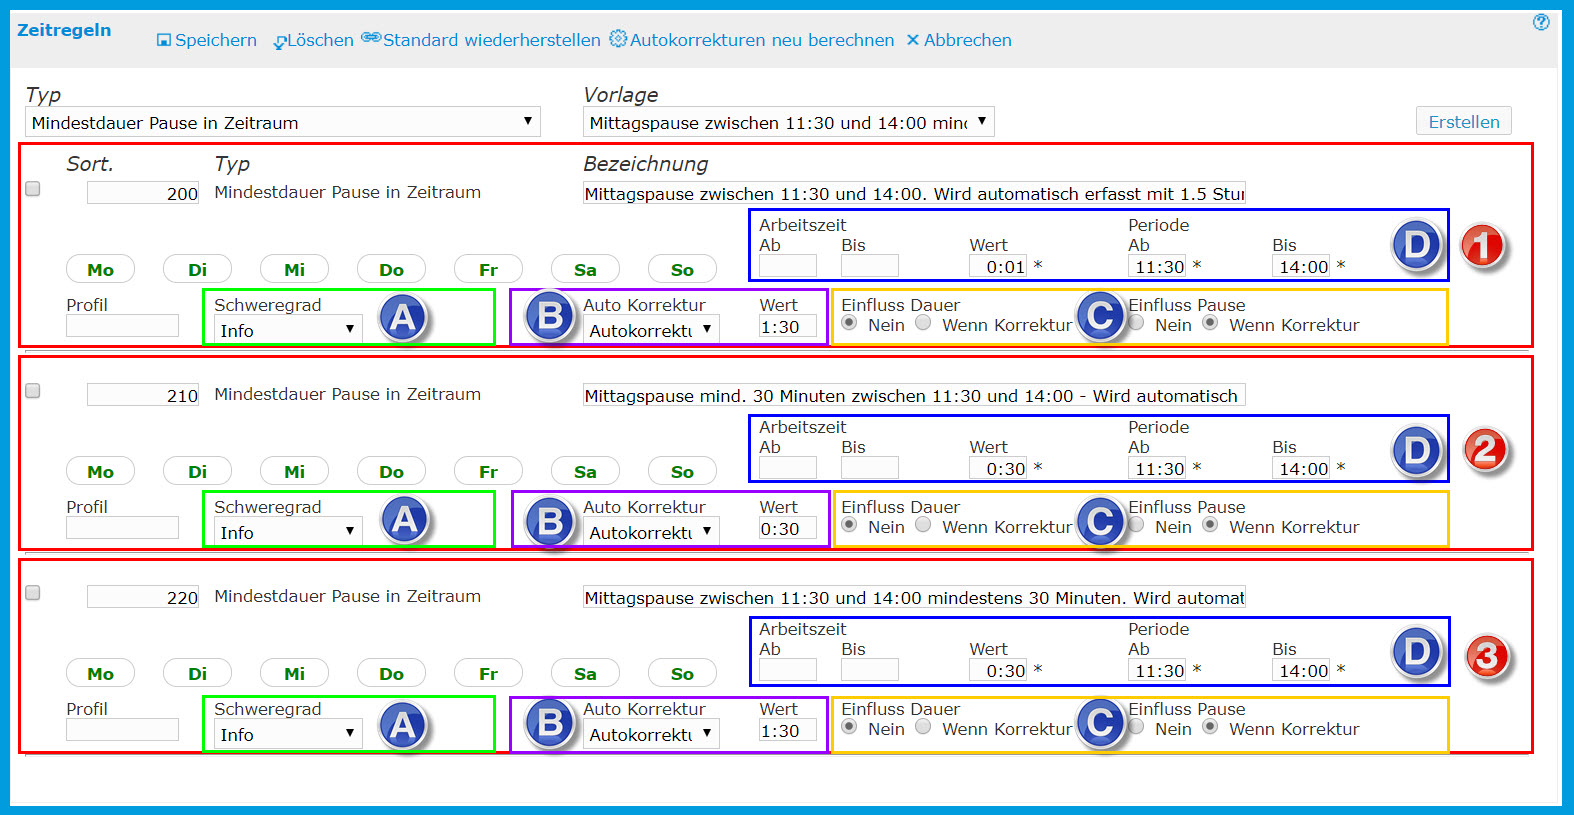This screenshot has width=1574, height=815.
Task: Toggle Do weekday in rule 210
Action: [x=391, y=471]
